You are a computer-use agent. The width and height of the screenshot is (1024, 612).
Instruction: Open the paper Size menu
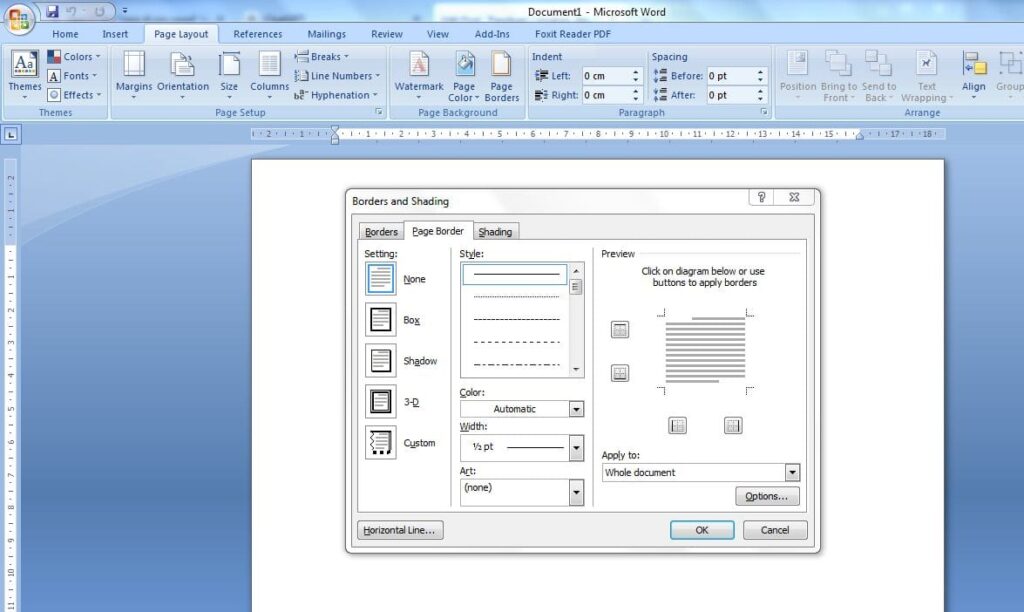click(x=229, y=75)
